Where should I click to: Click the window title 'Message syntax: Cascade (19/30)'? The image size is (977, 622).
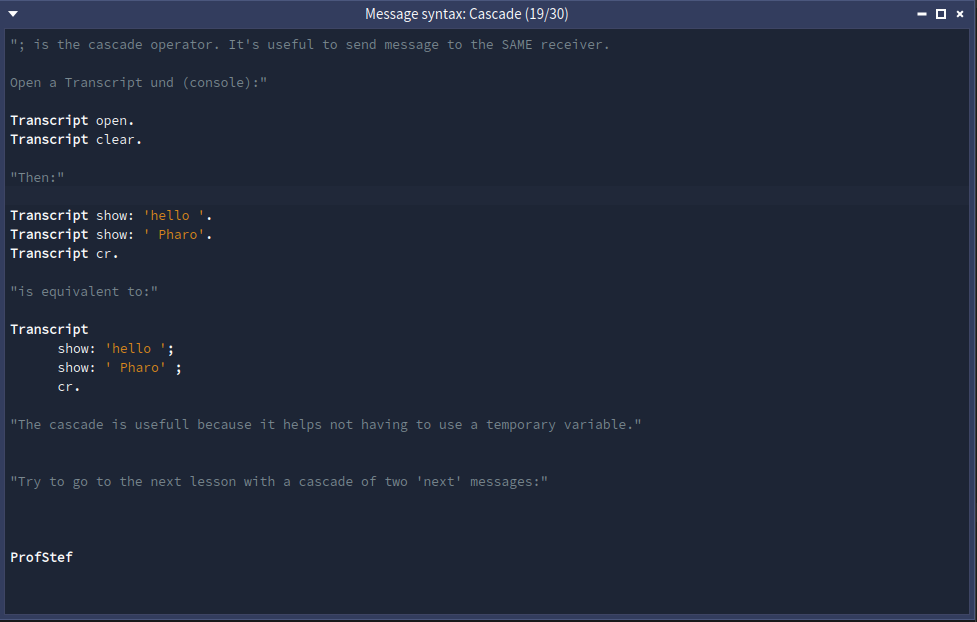[467, 14]
